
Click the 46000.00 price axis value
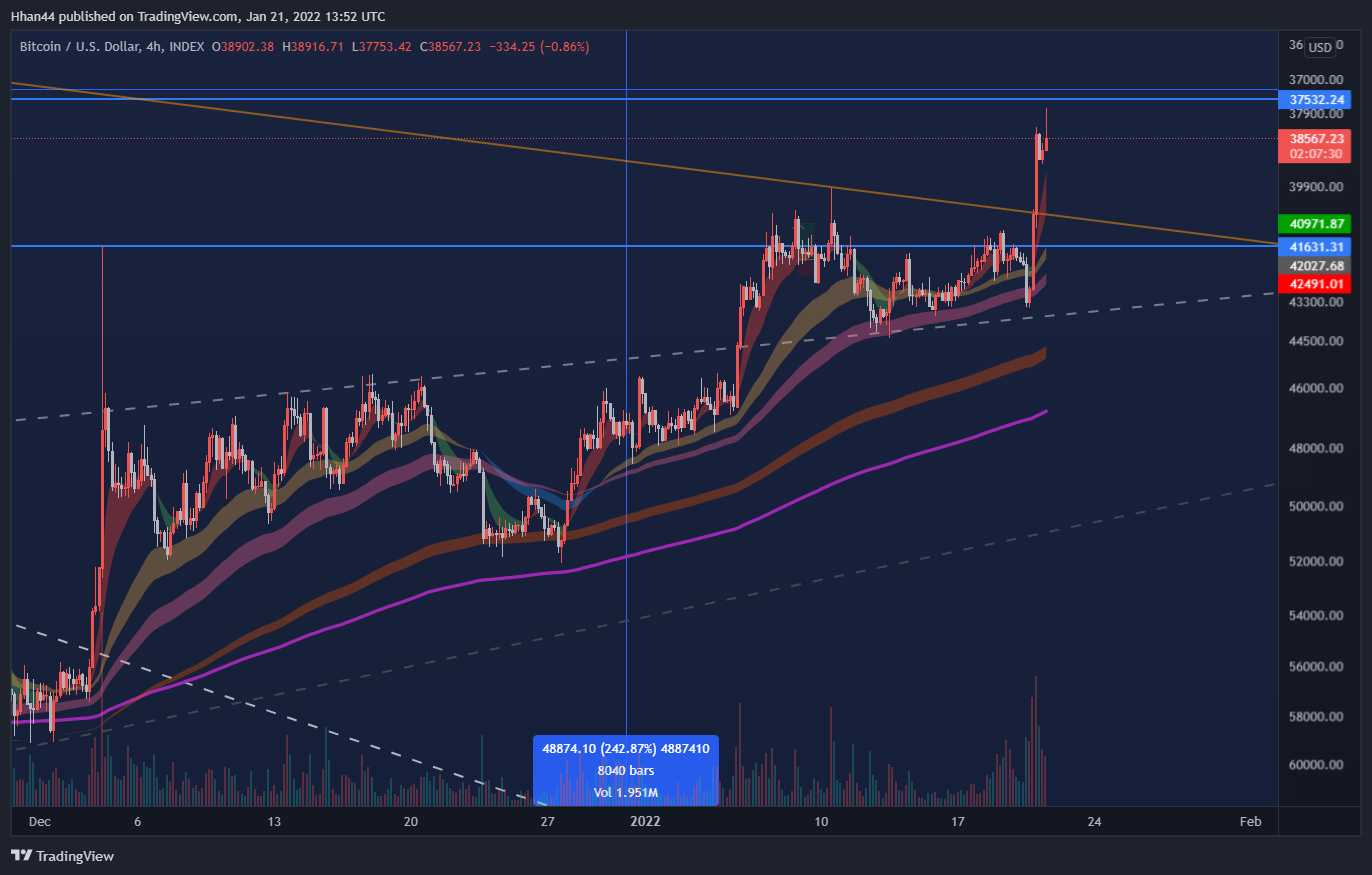pos(1316,389)
